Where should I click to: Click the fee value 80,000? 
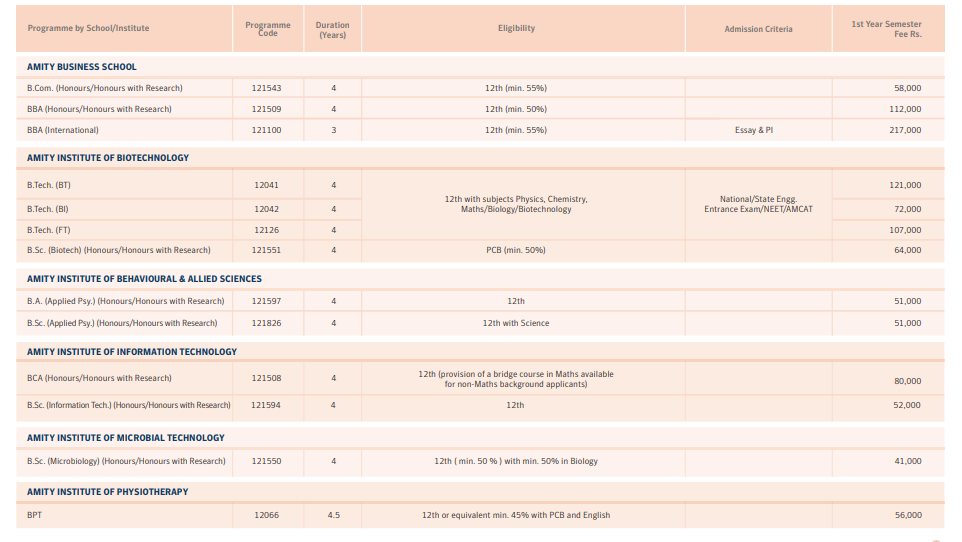coord(907,381)
